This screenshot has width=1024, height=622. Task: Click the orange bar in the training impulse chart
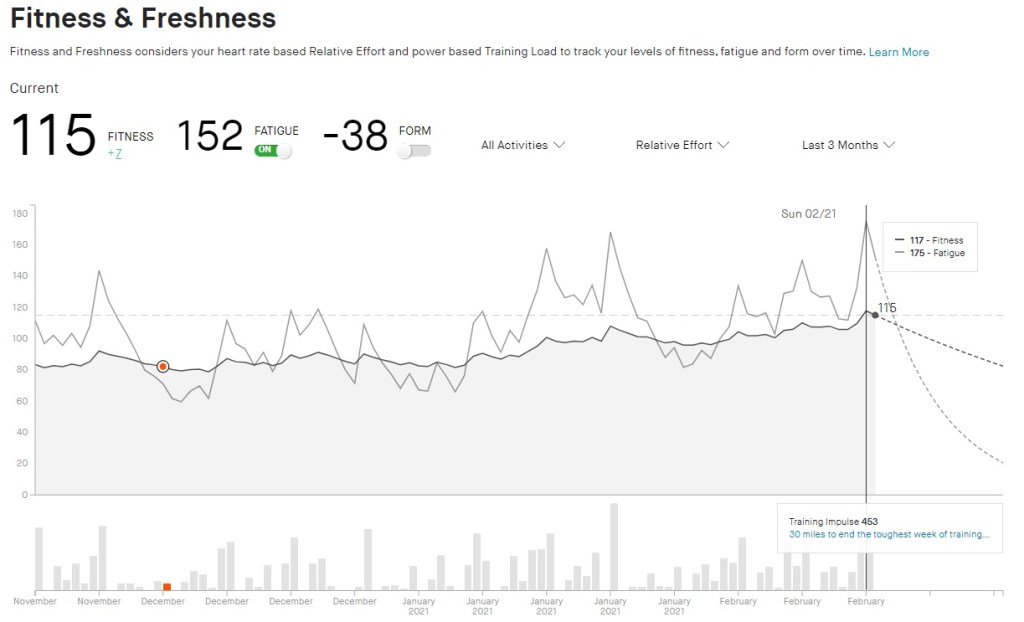click(167, 587)
